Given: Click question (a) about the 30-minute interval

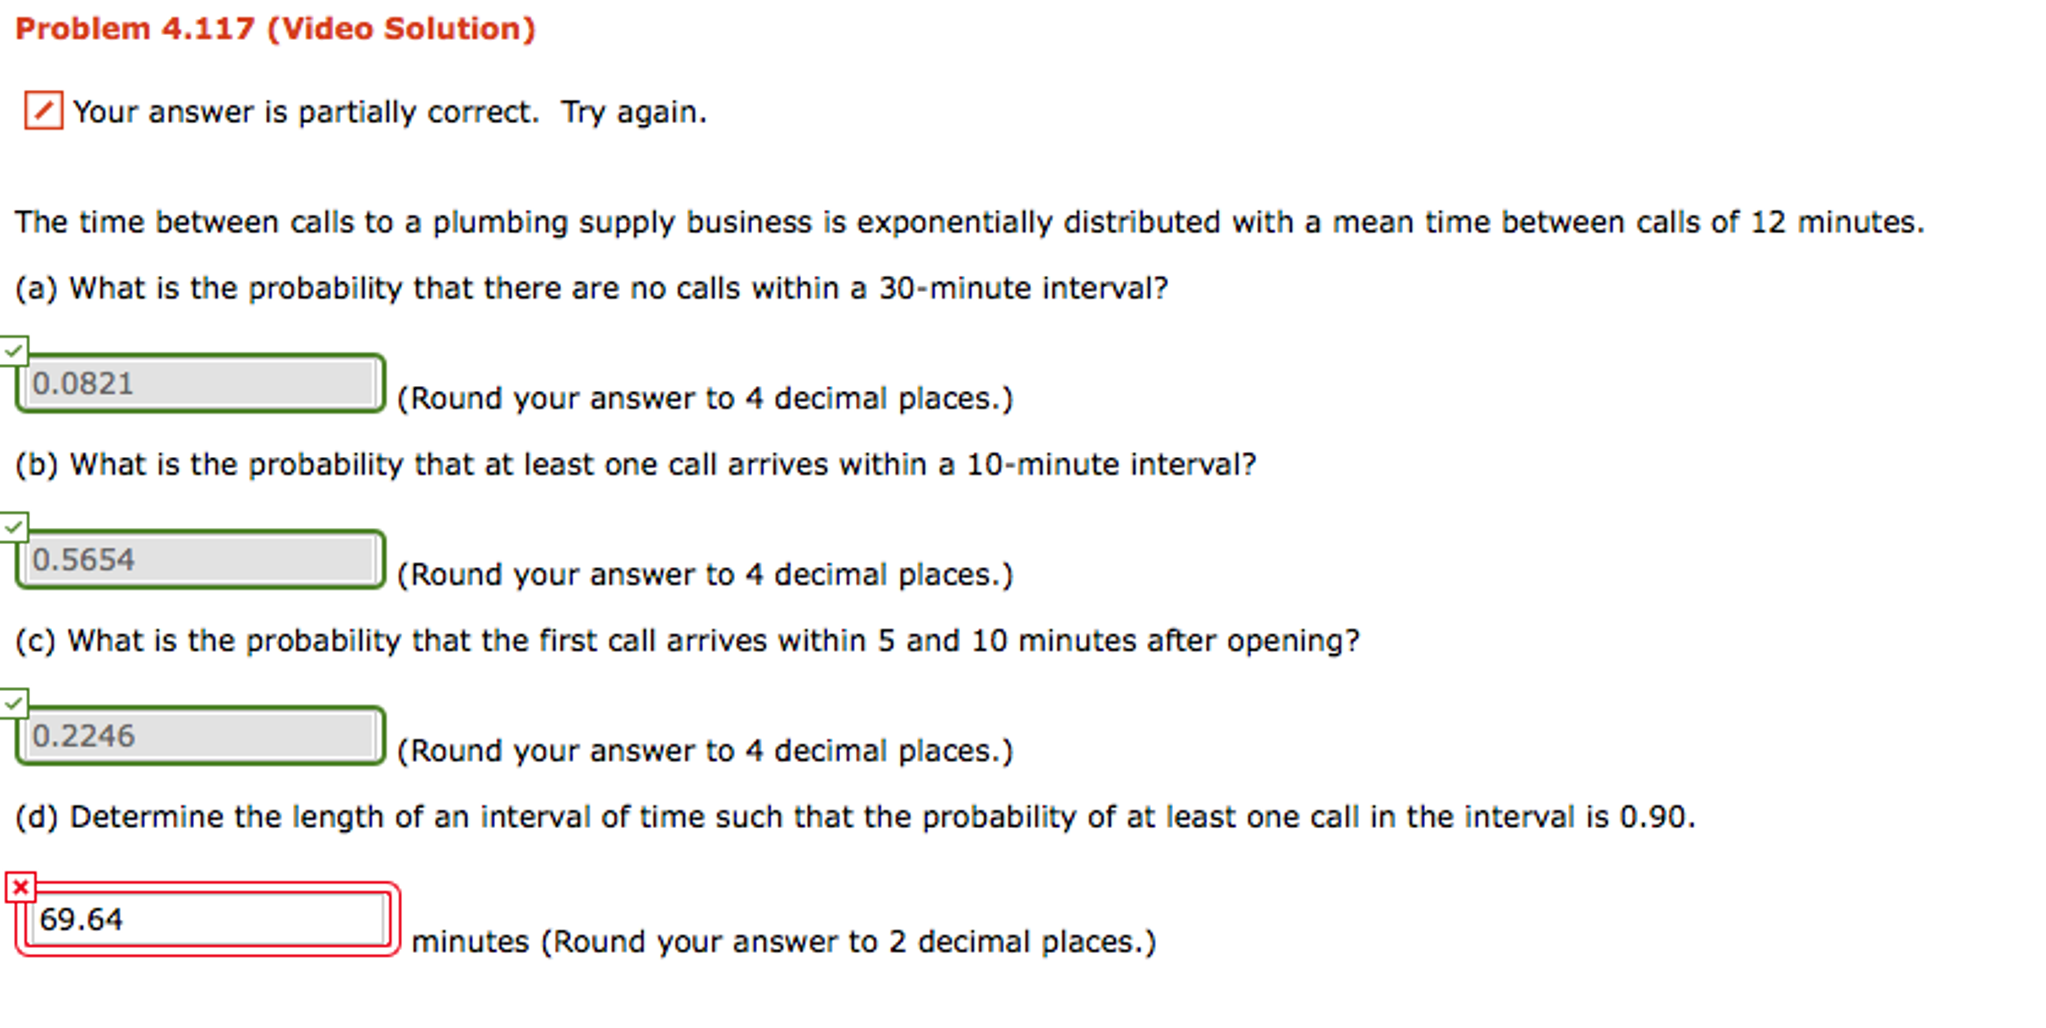Looking at the screenshot, I should [x=591, y=289].
